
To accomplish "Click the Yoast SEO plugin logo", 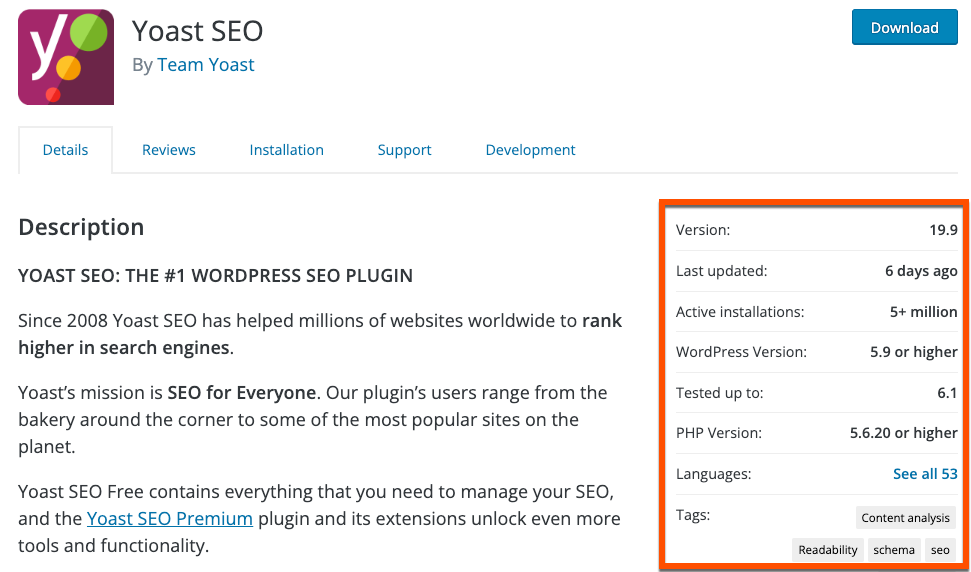I will (x=66, y=57).
